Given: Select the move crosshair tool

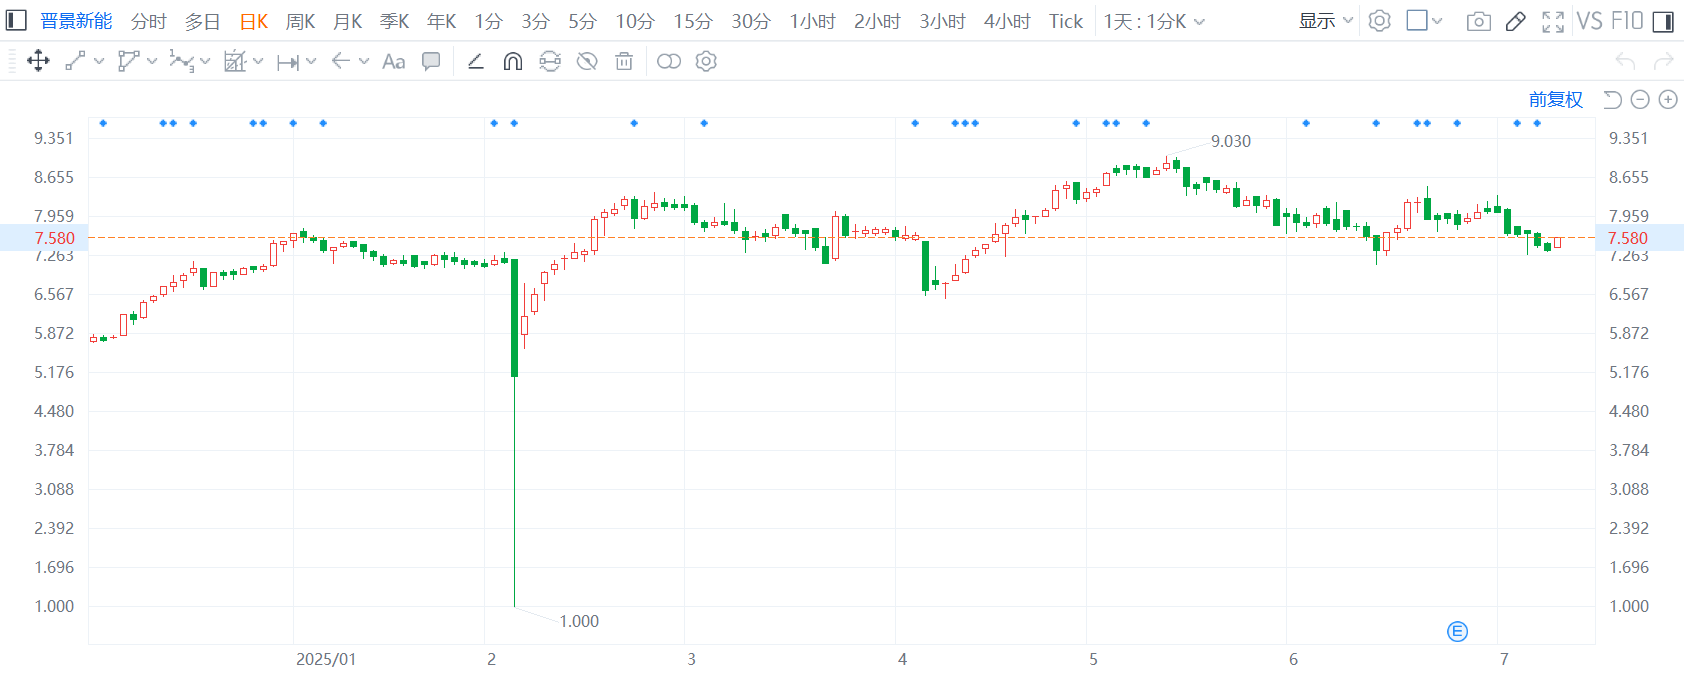Looking at the screenshot, I should click(38, 62).
